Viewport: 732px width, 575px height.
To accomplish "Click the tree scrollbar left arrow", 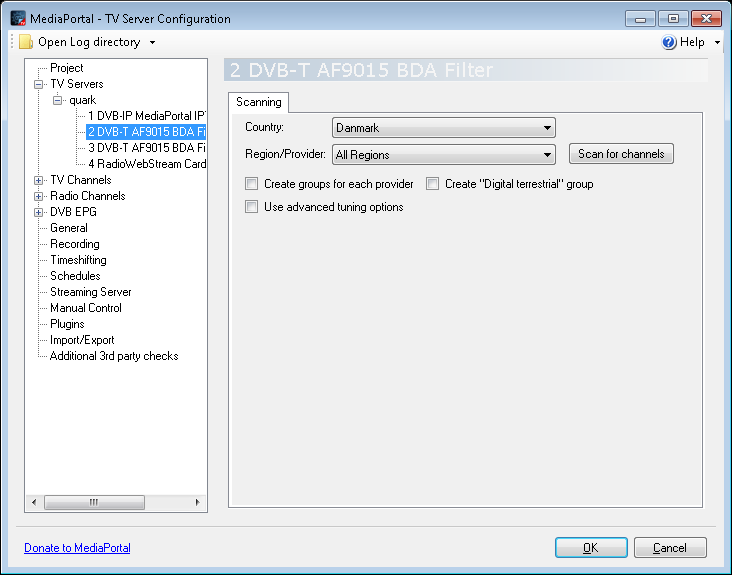I will (34, 502).
